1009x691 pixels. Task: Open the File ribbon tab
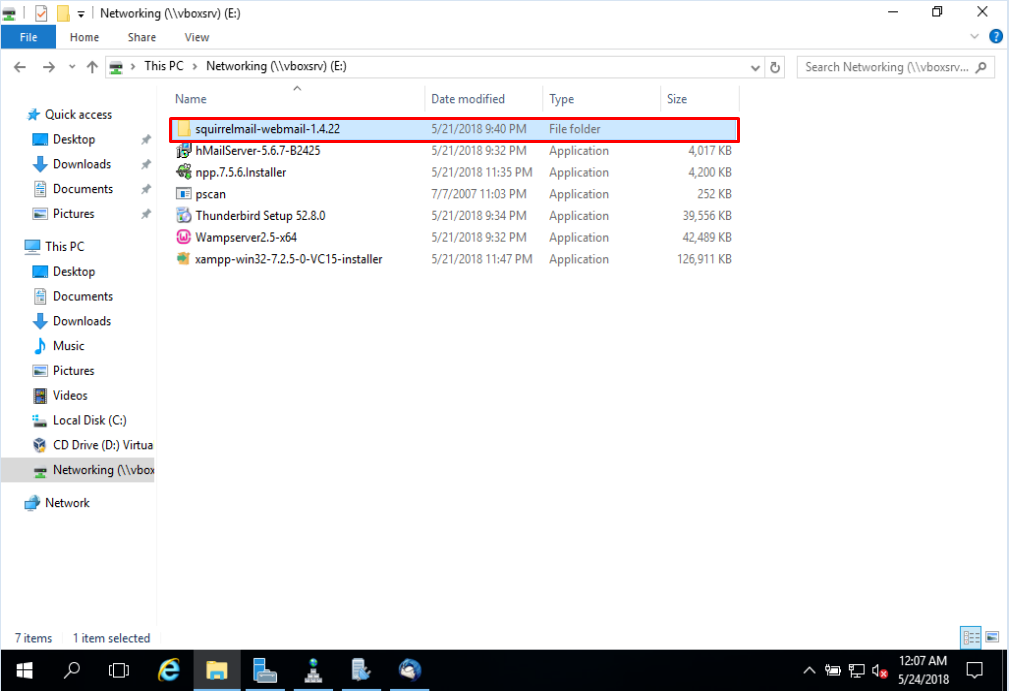(x=28, y=37)
